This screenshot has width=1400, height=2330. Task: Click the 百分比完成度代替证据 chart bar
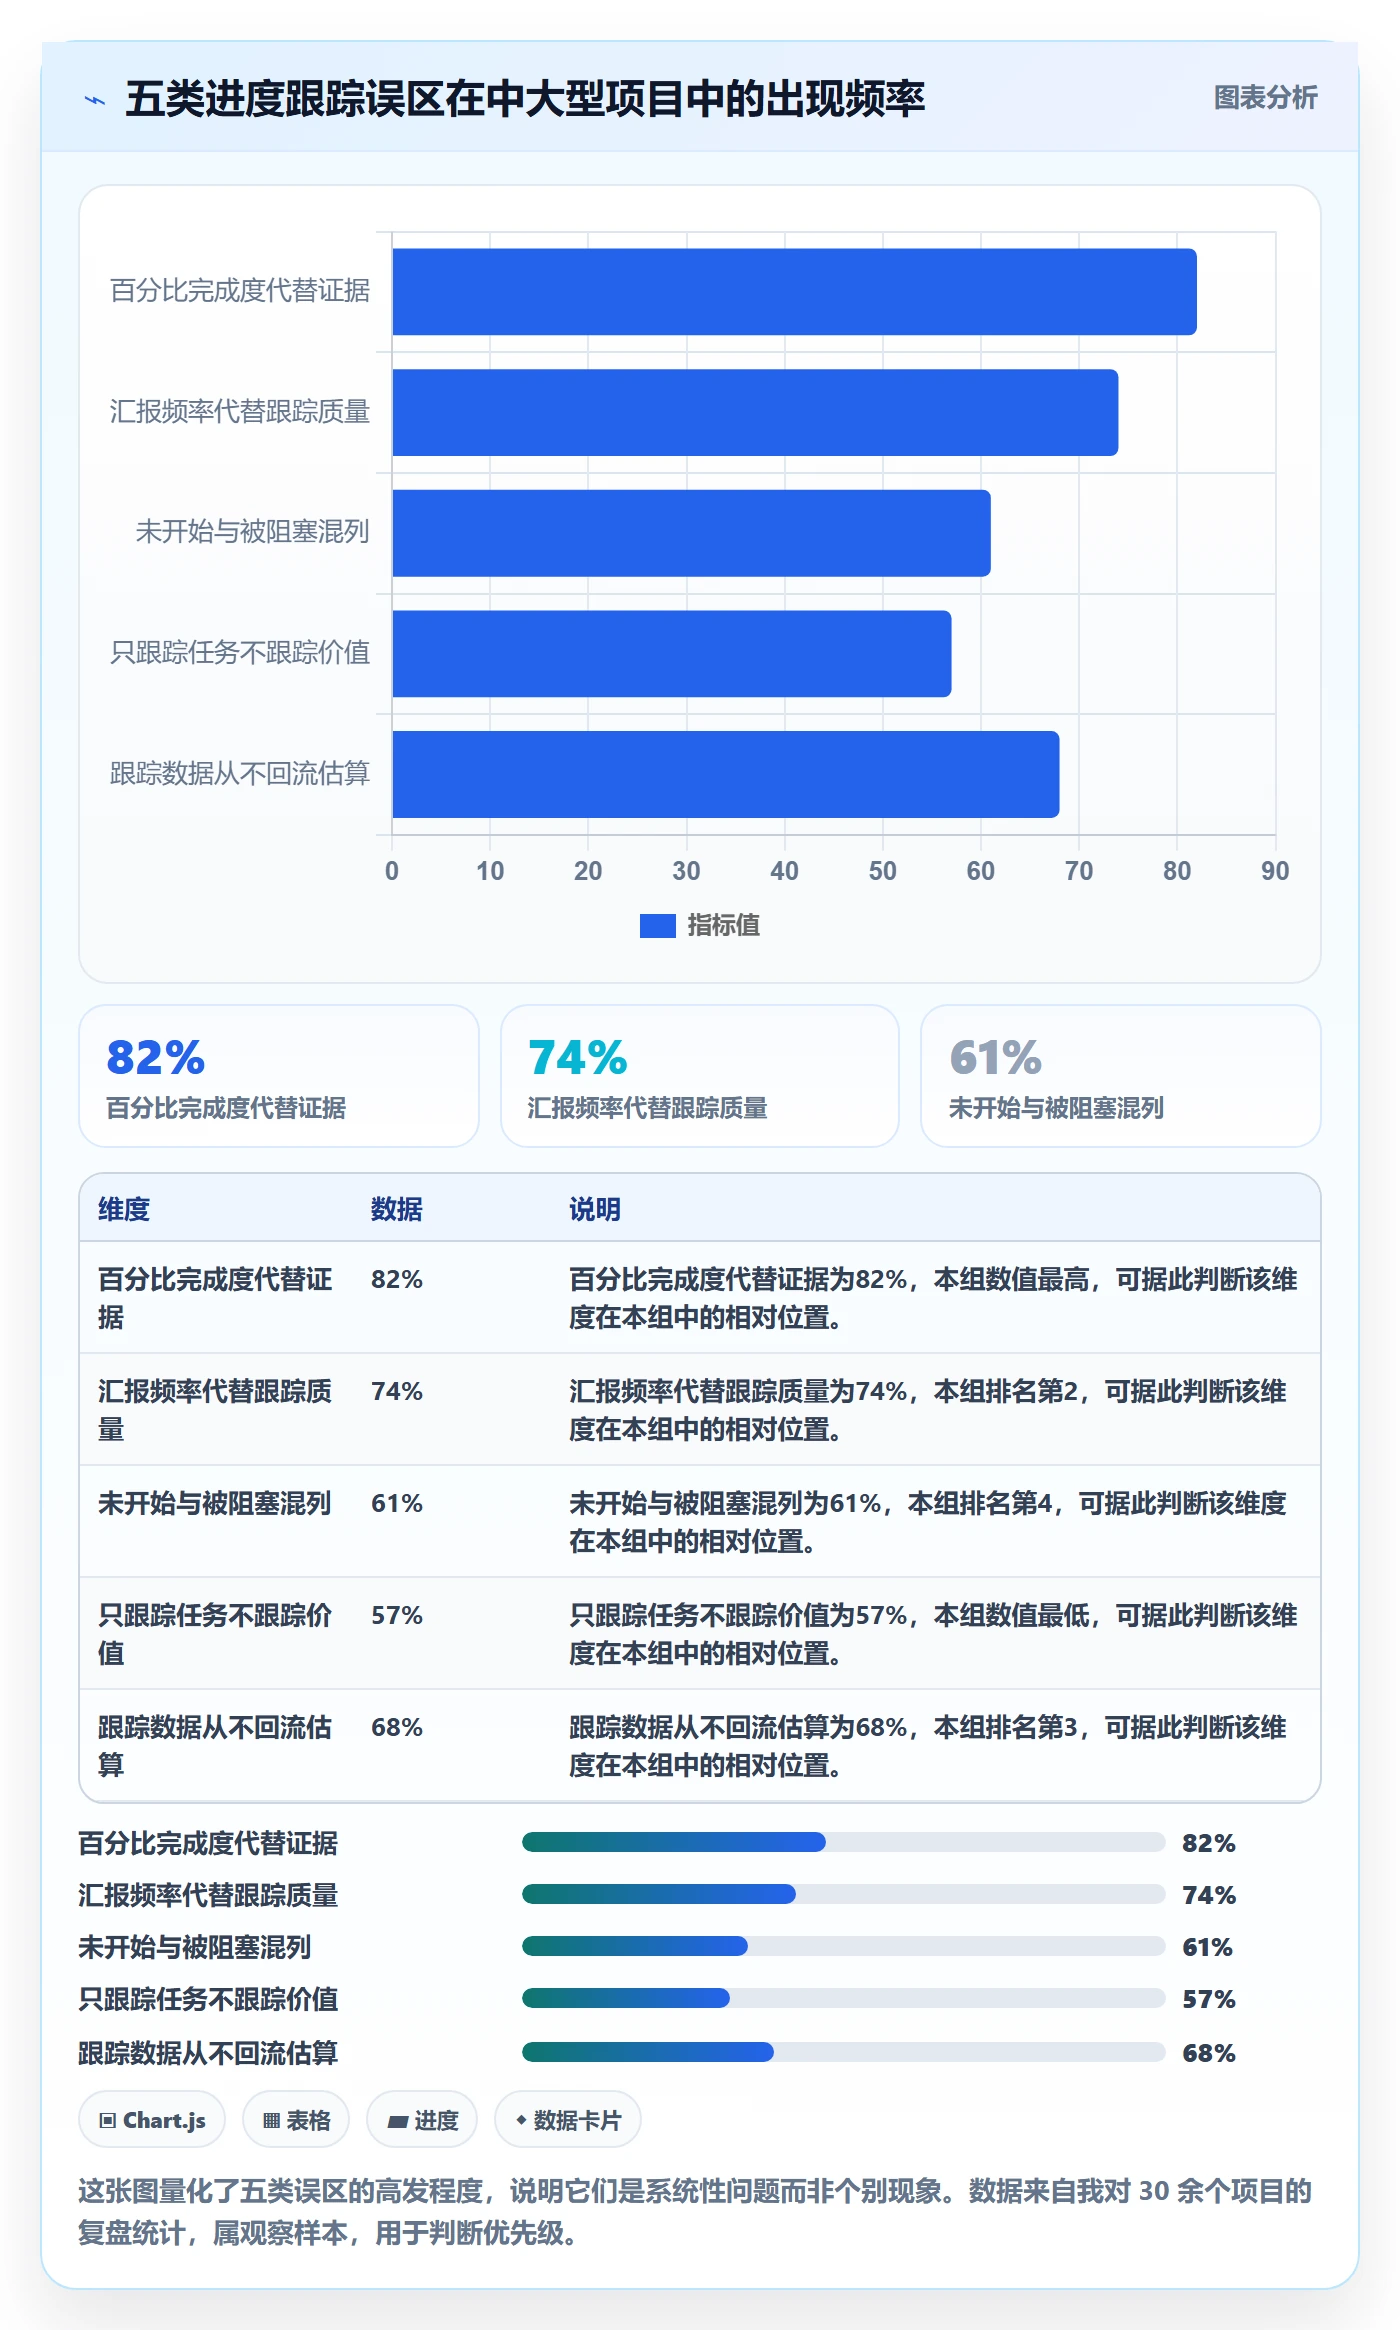tap(794, 292)
